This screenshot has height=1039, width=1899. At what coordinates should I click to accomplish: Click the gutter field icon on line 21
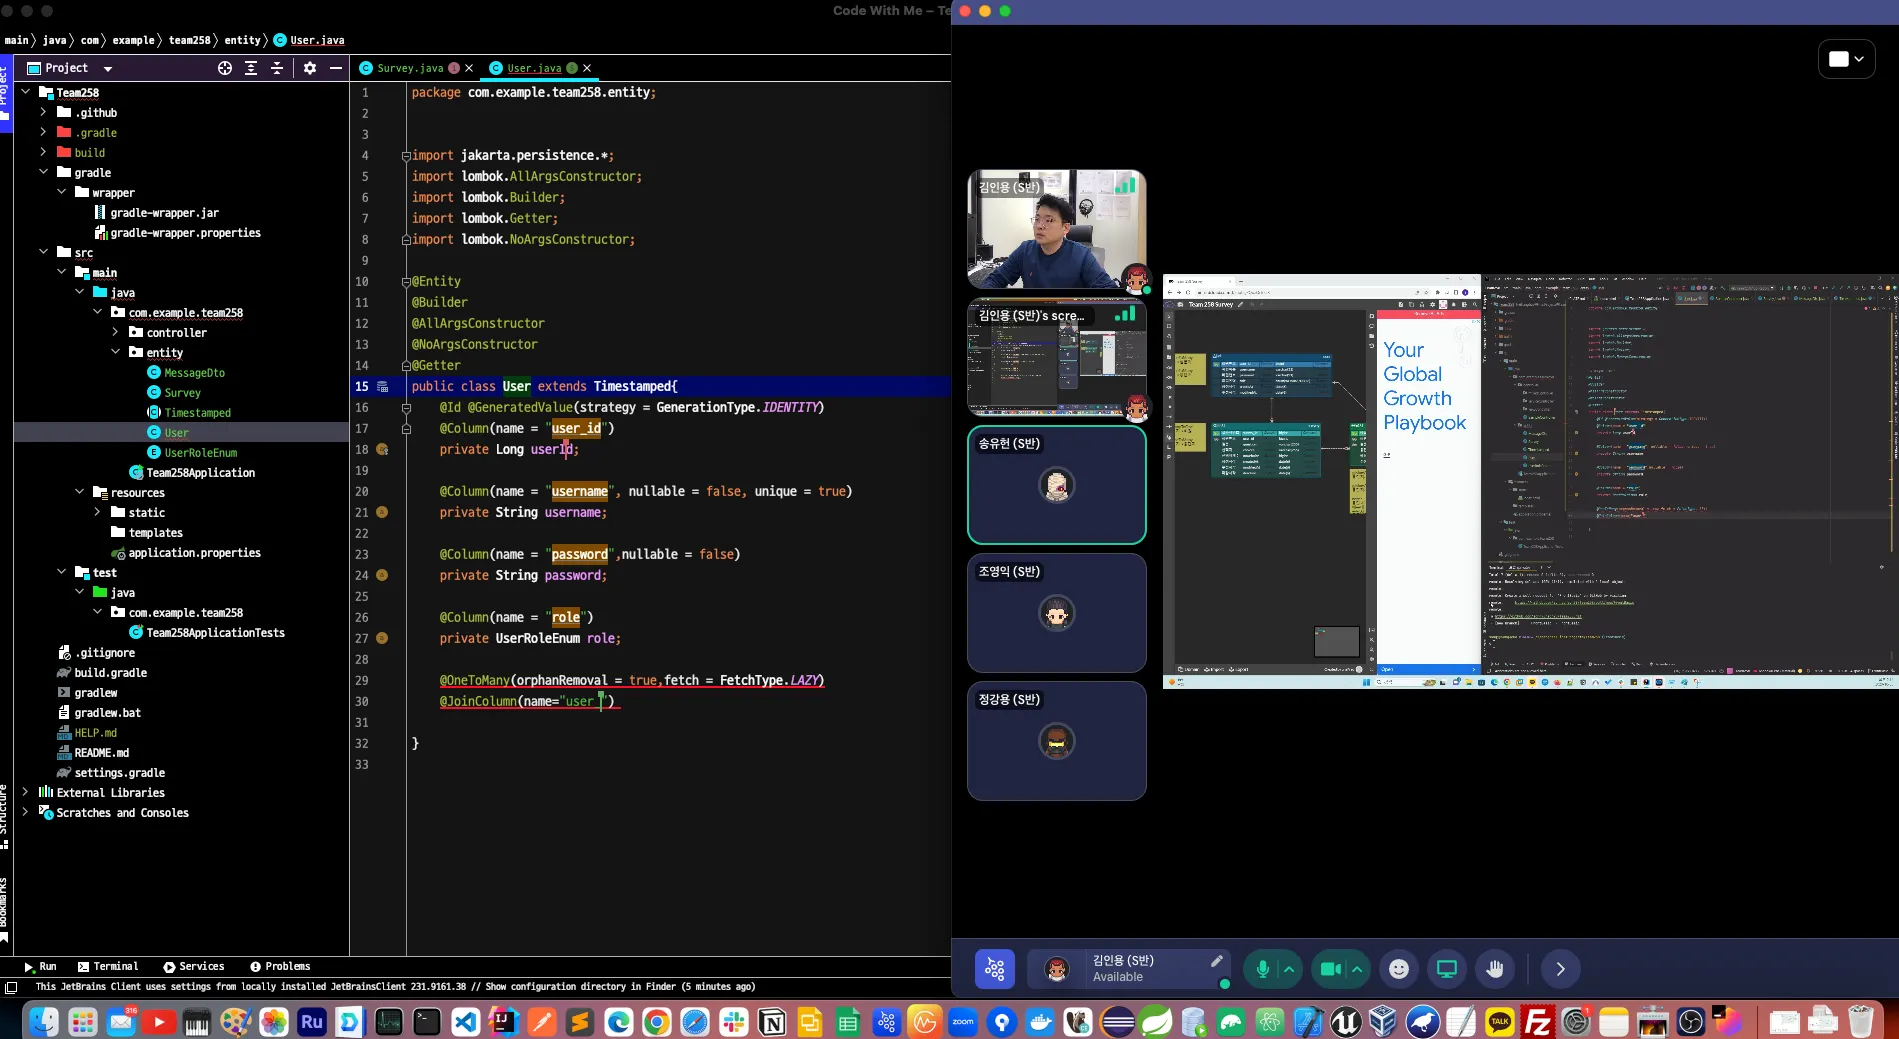click(x=382, y=512)
